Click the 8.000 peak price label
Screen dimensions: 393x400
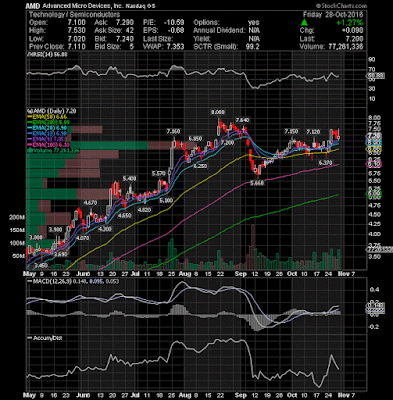click(218, 113)
